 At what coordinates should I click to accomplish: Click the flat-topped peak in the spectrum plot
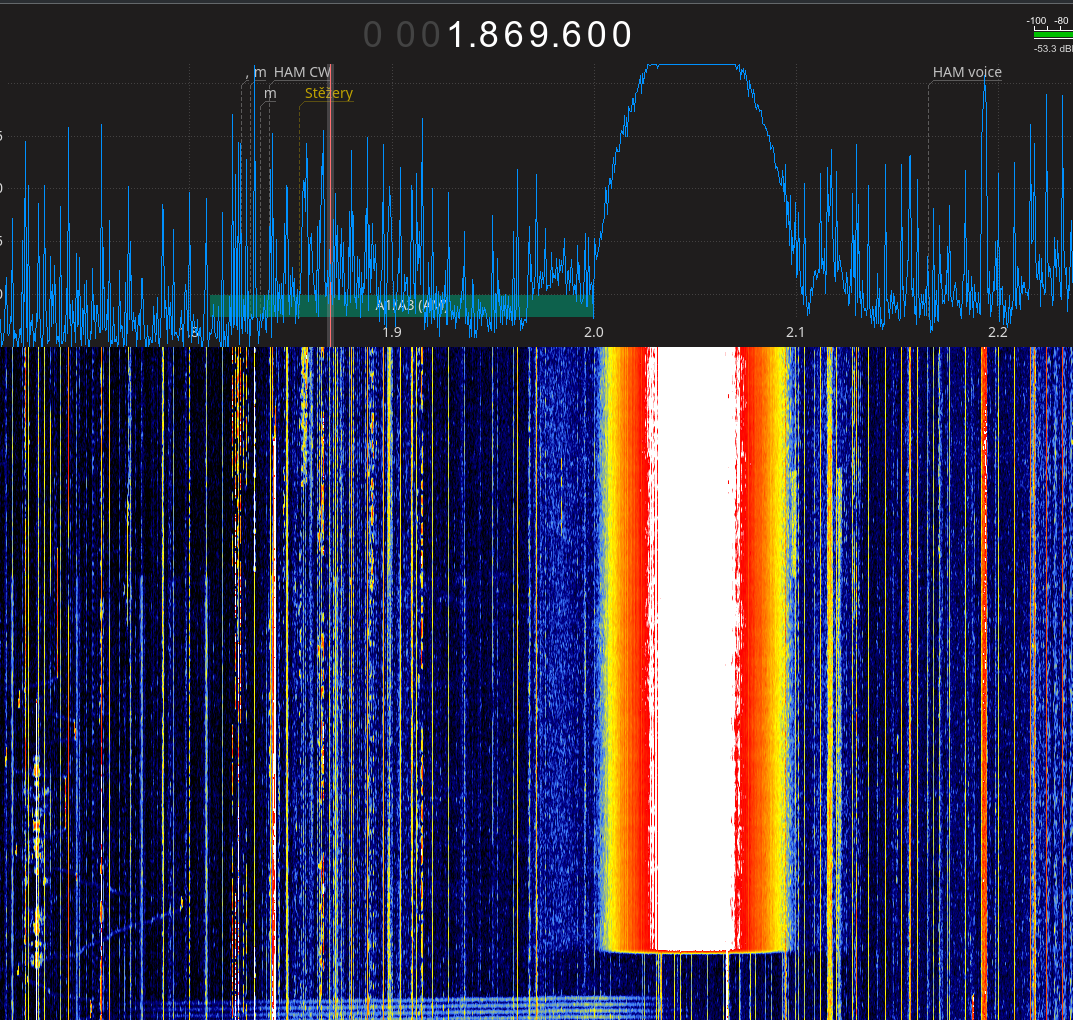coord(694,66)
